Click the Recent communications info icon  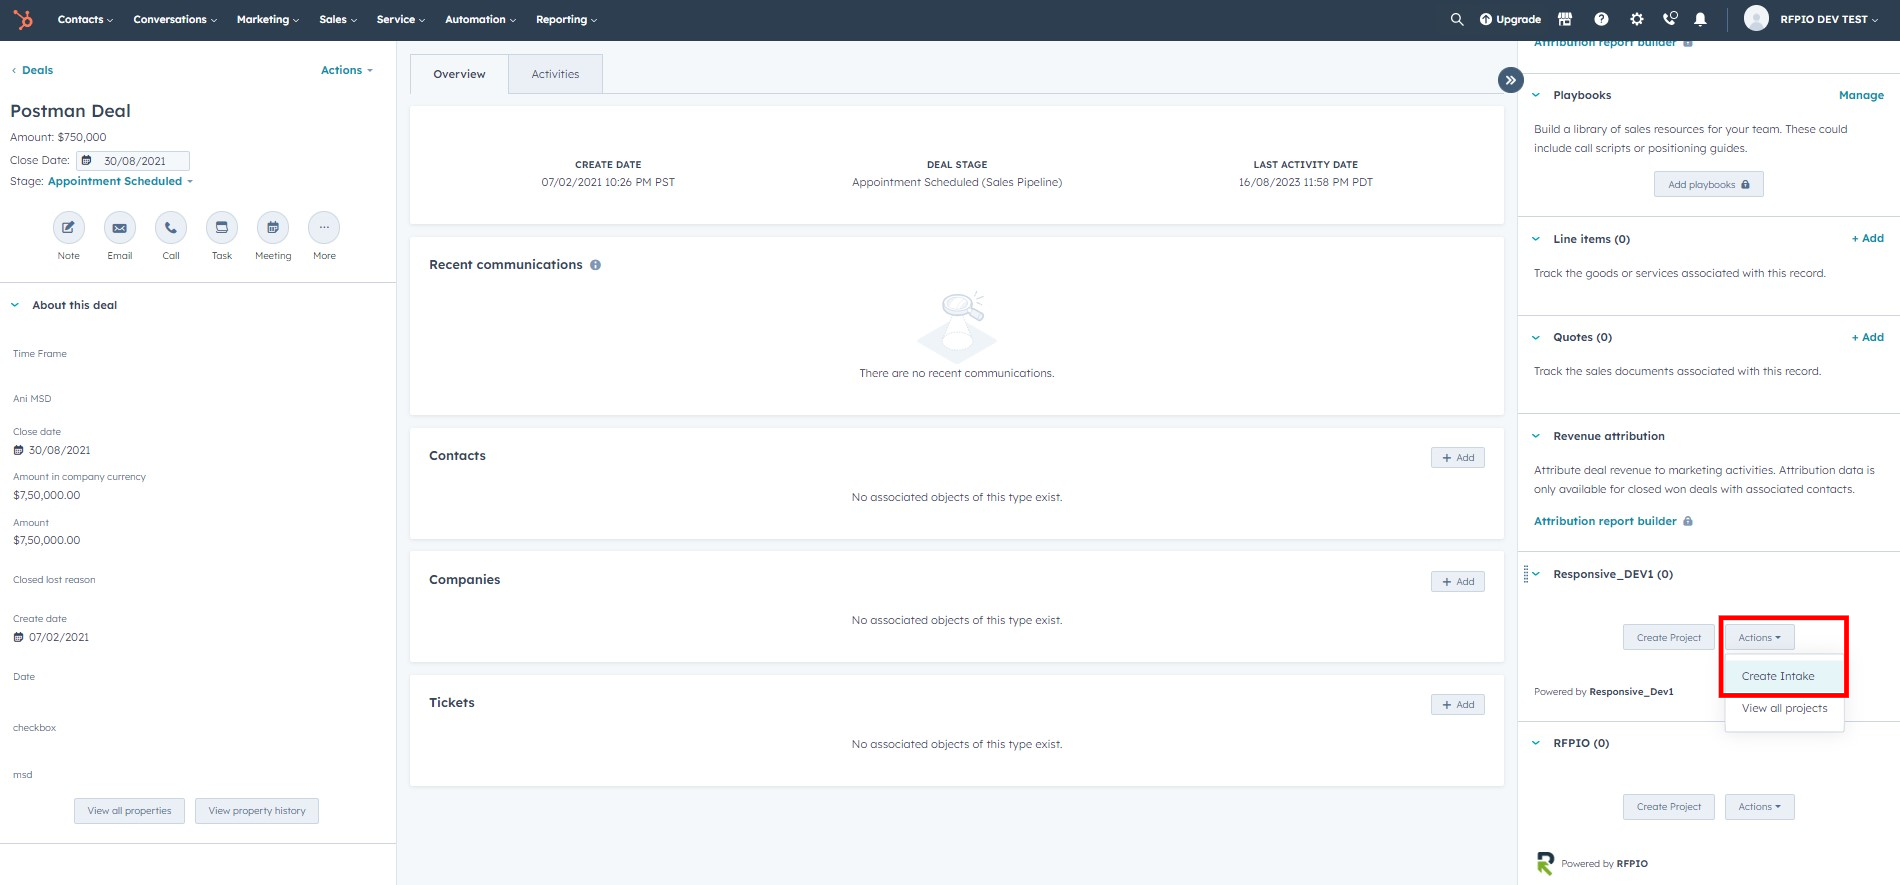point(595,265)
